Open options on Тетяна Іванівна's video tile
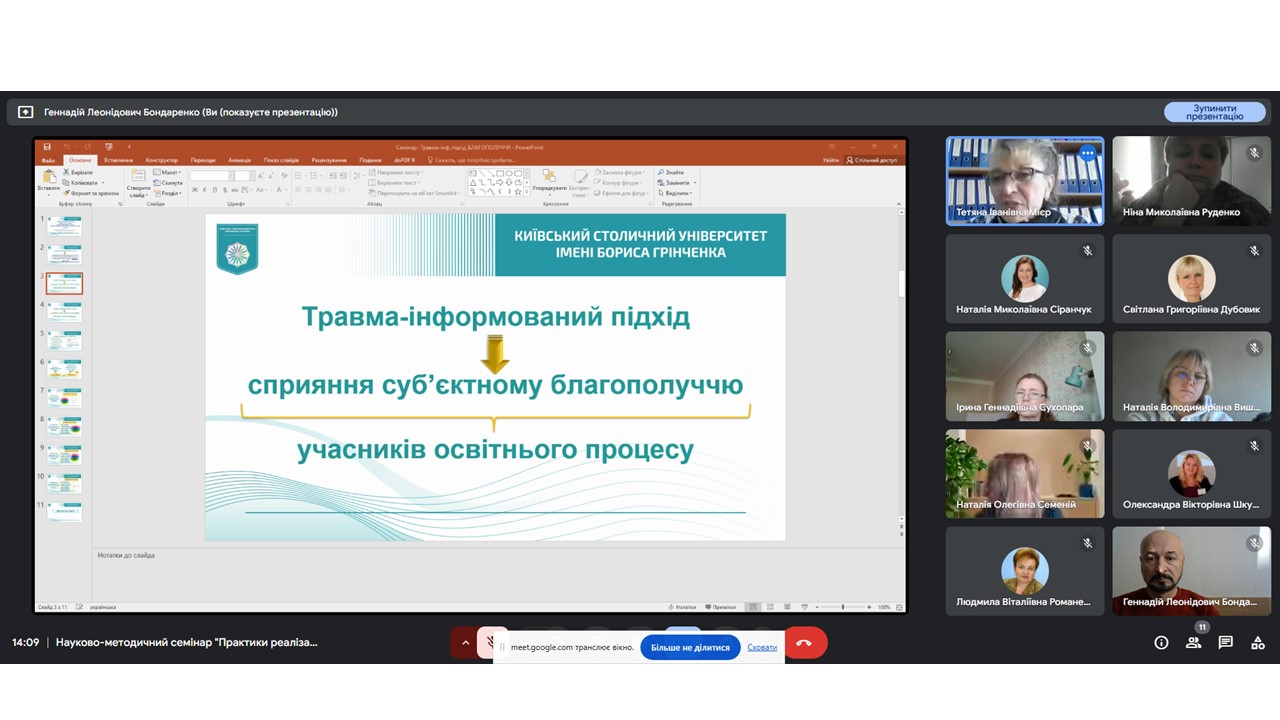This screenshot has height=720, width=1280. (x=1087, y=153)
